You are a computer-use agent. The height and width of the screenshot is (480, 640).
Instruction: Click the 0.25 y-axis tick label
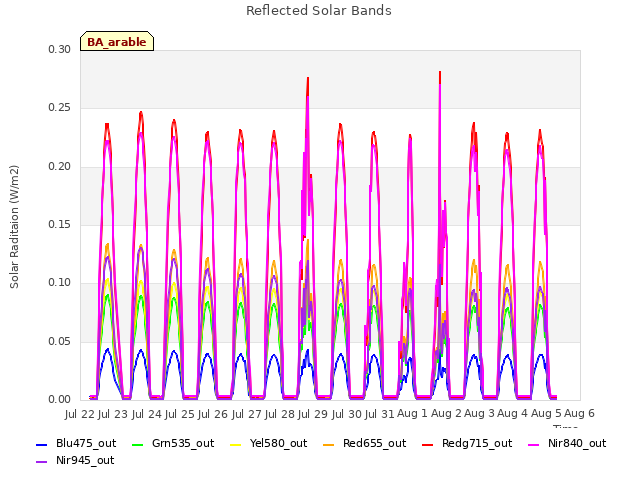[59, 108]
